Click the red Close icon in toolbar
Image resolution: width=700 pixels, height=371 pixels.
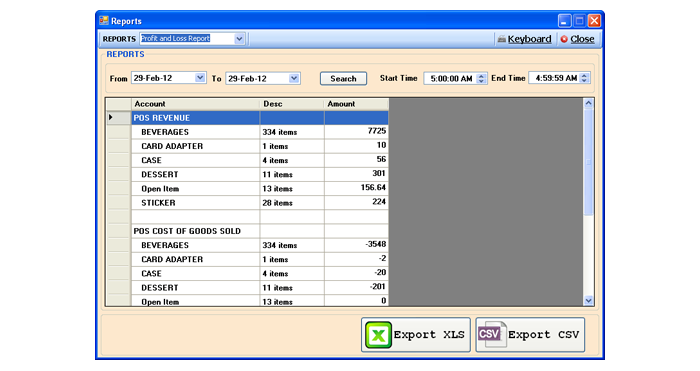point(564,39)
